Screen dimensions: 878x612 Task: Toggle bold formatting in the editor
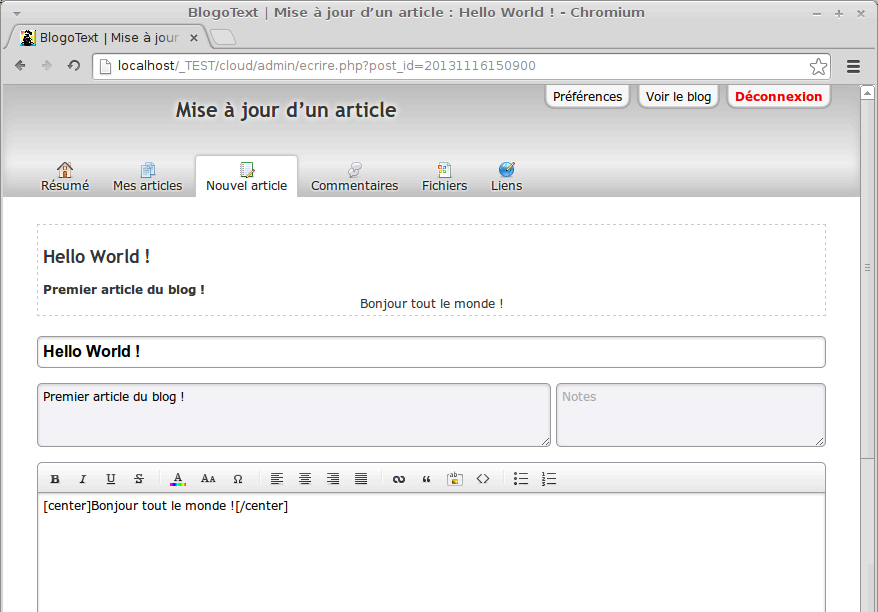click(x=55, y=479)
